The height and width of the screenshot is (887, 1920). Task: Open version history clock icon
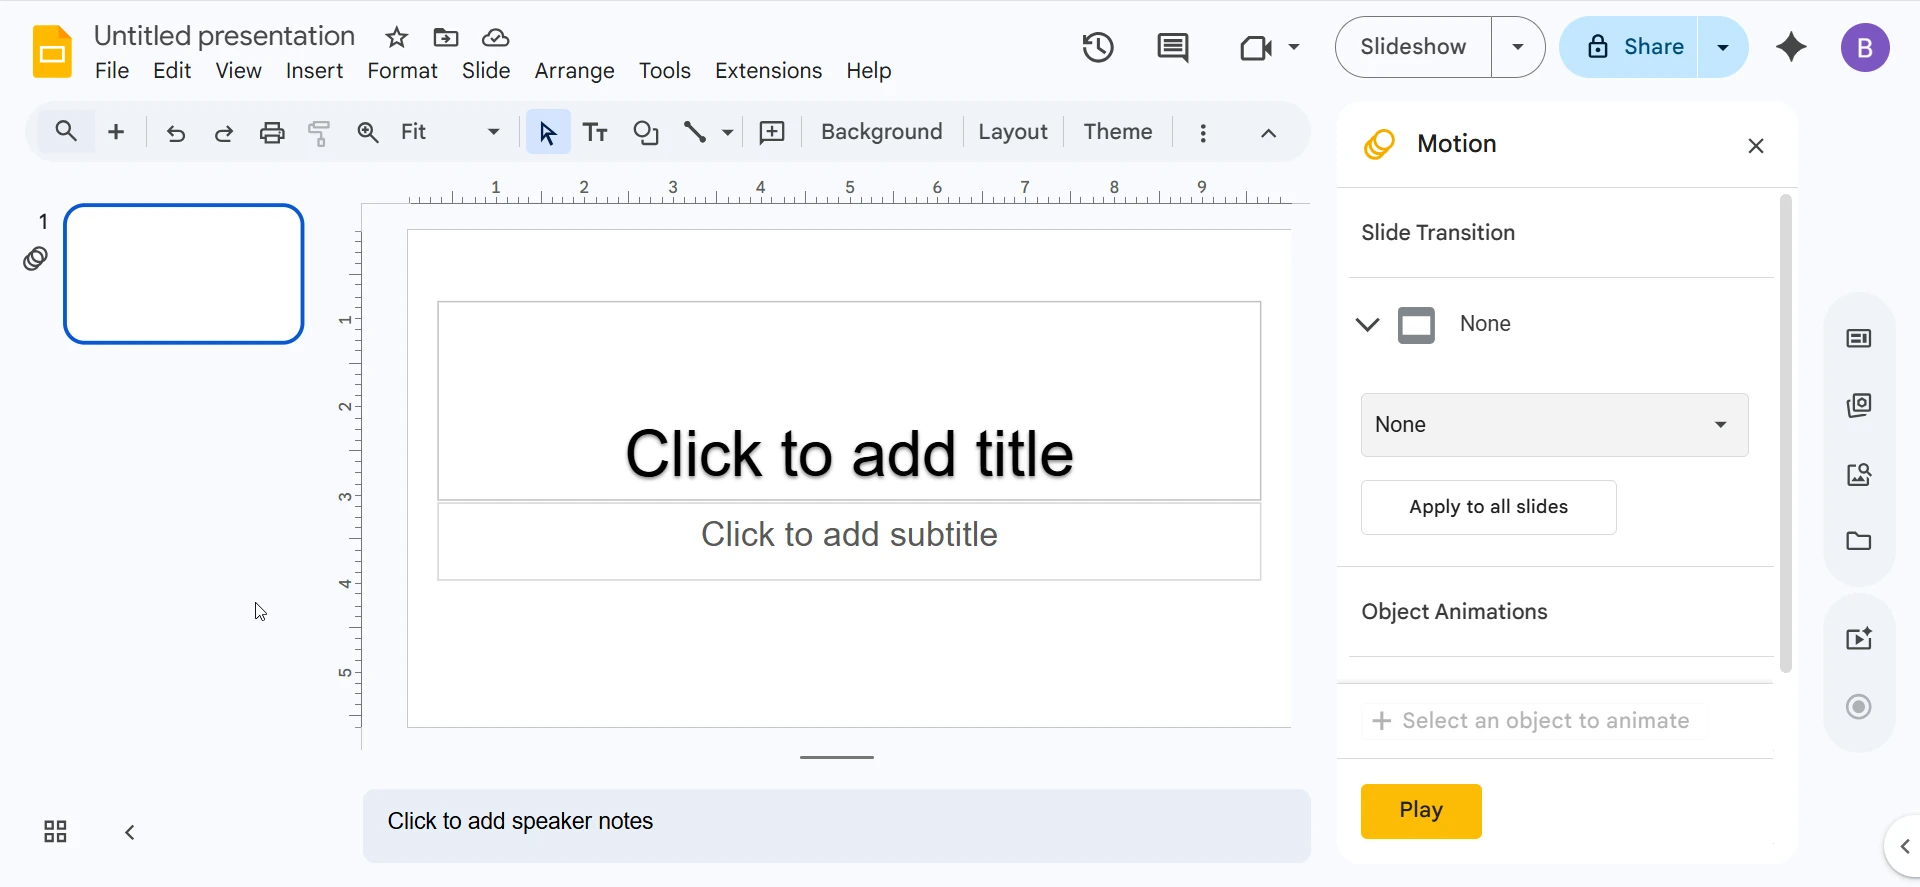pyautogui.click(x=1097, y=47)
